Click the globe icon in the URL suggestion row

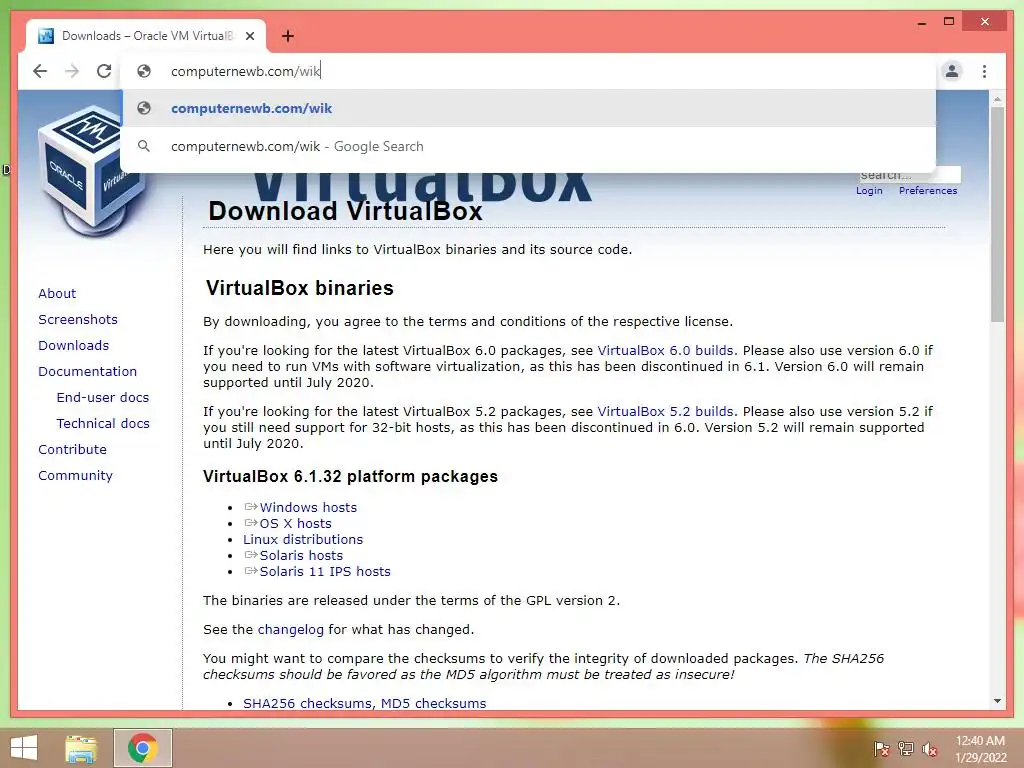[144, 108]
